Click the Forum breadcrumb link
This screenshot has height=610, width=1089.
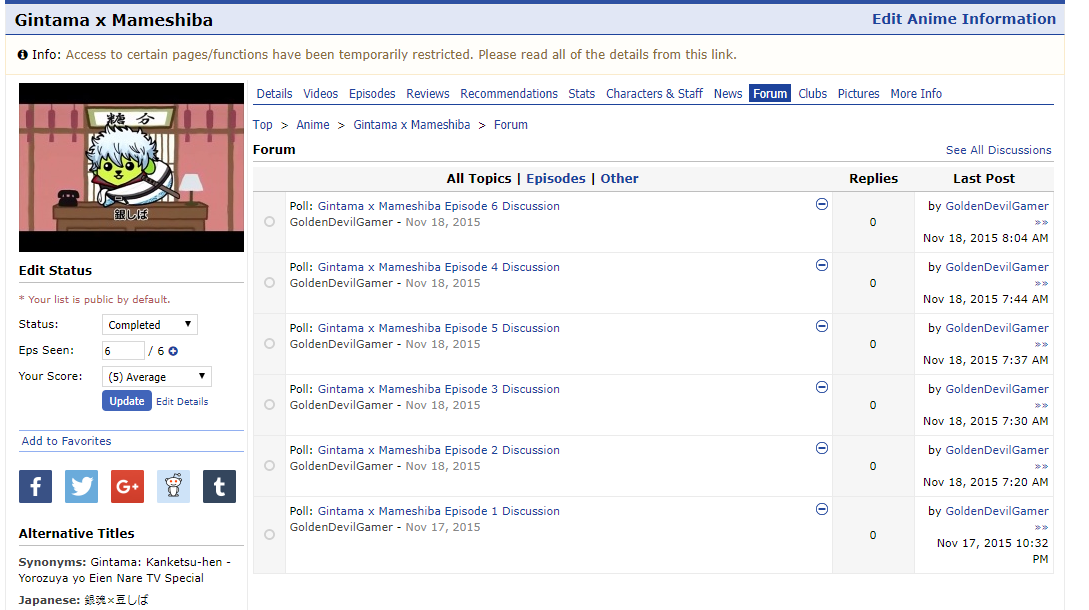coord(511,125)
